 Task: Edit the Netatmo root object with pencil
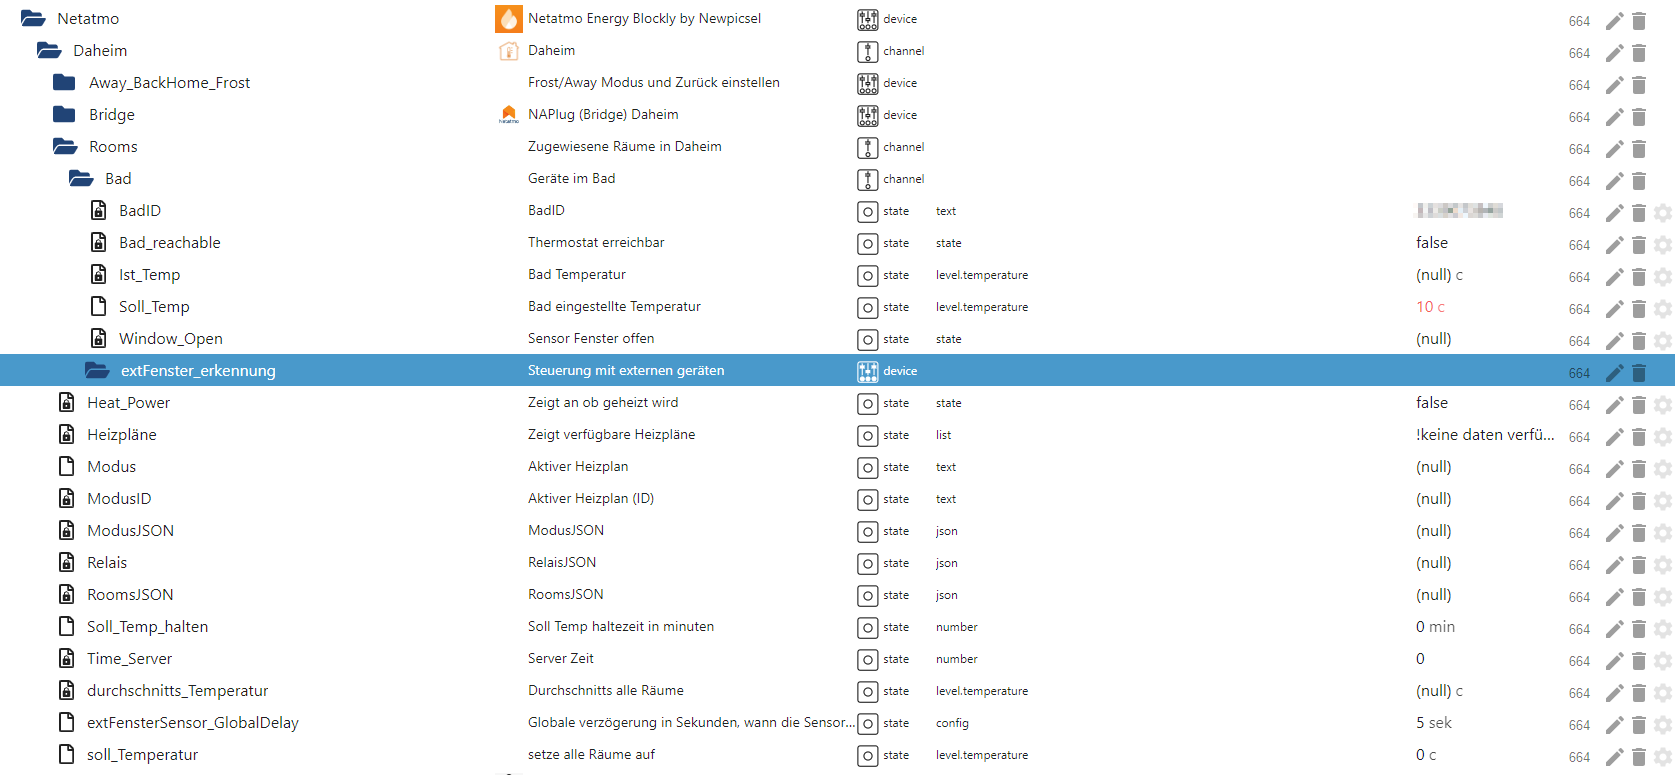point(1614,21)
